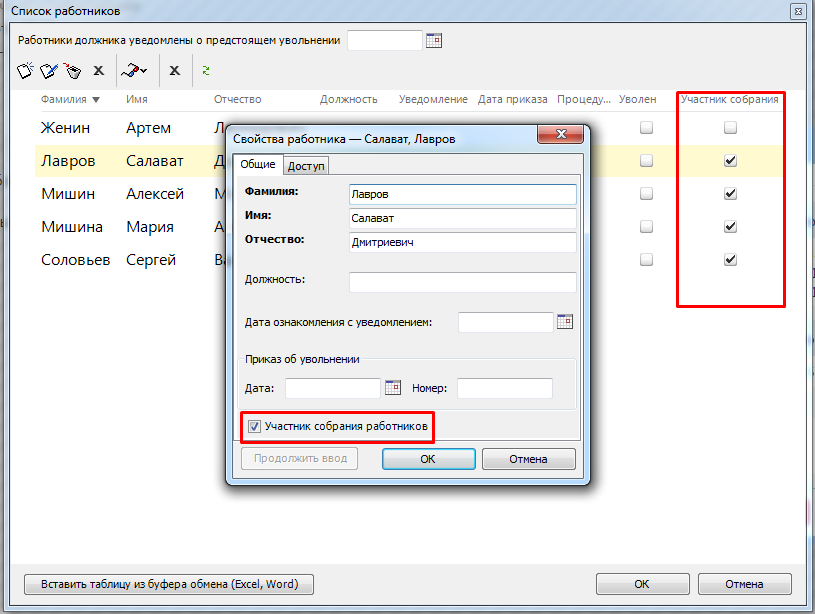Click the X icon beside the bin icon

click(x=98, y=71)
